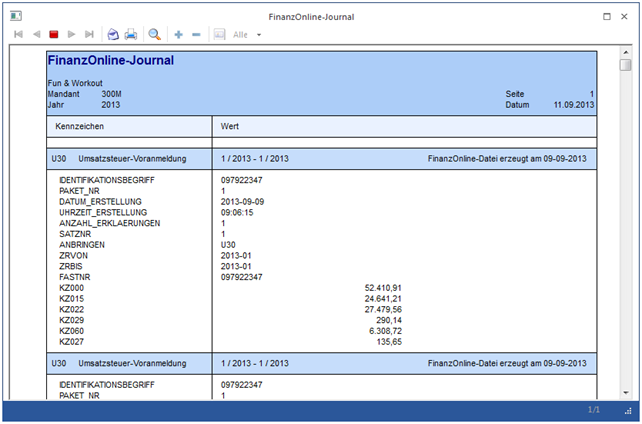Click the previous page arrow

pyautogui.click(x=37, y=34)
